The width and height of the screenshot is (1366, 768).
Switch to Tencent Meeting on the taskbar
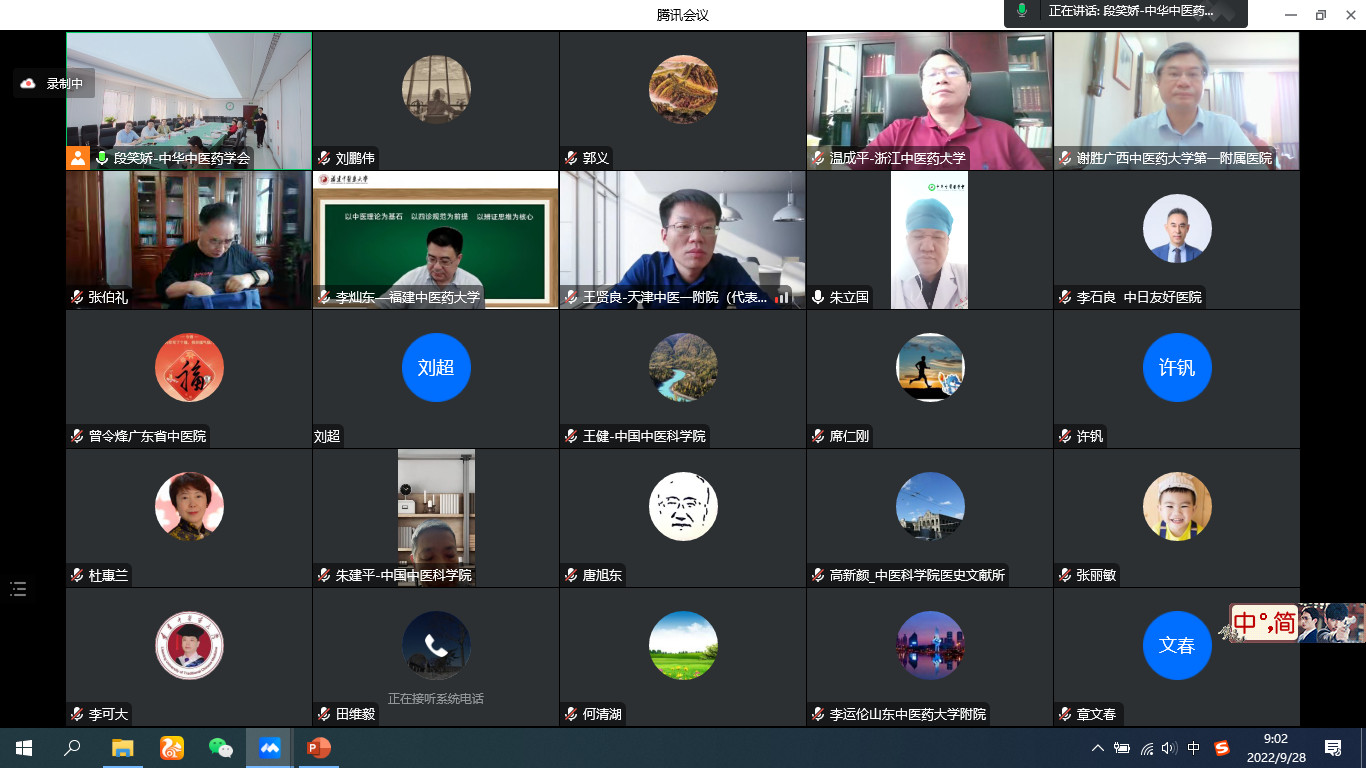[x=269, y=748]
